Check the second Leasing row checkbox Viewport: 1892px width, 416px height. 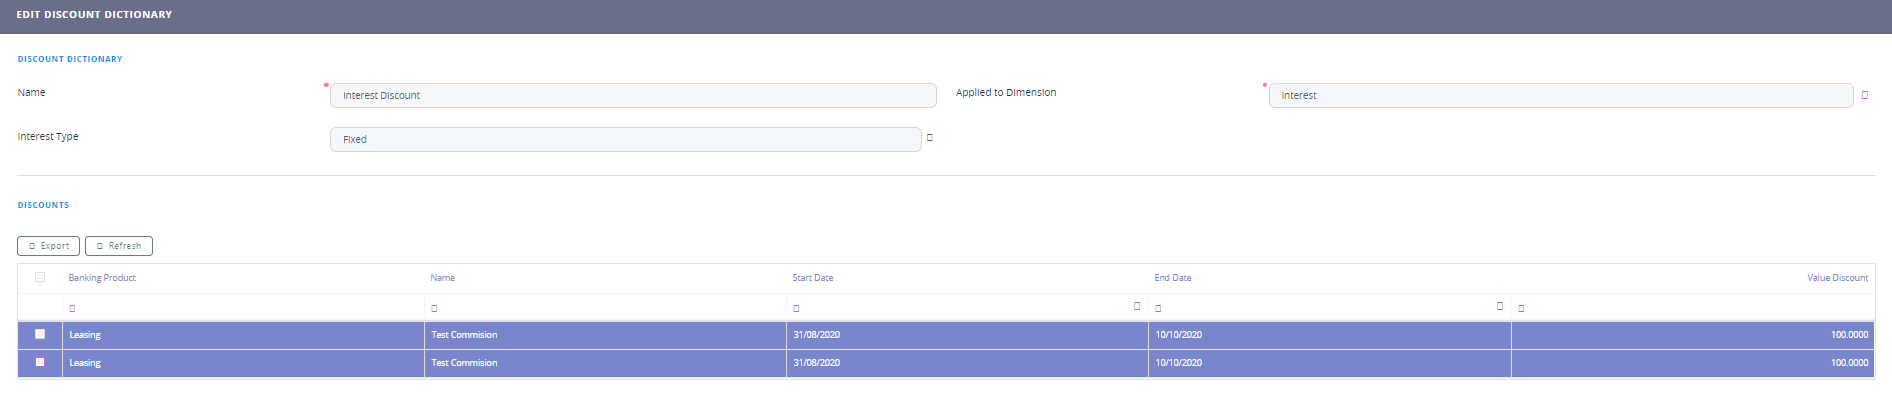(40, 362)
